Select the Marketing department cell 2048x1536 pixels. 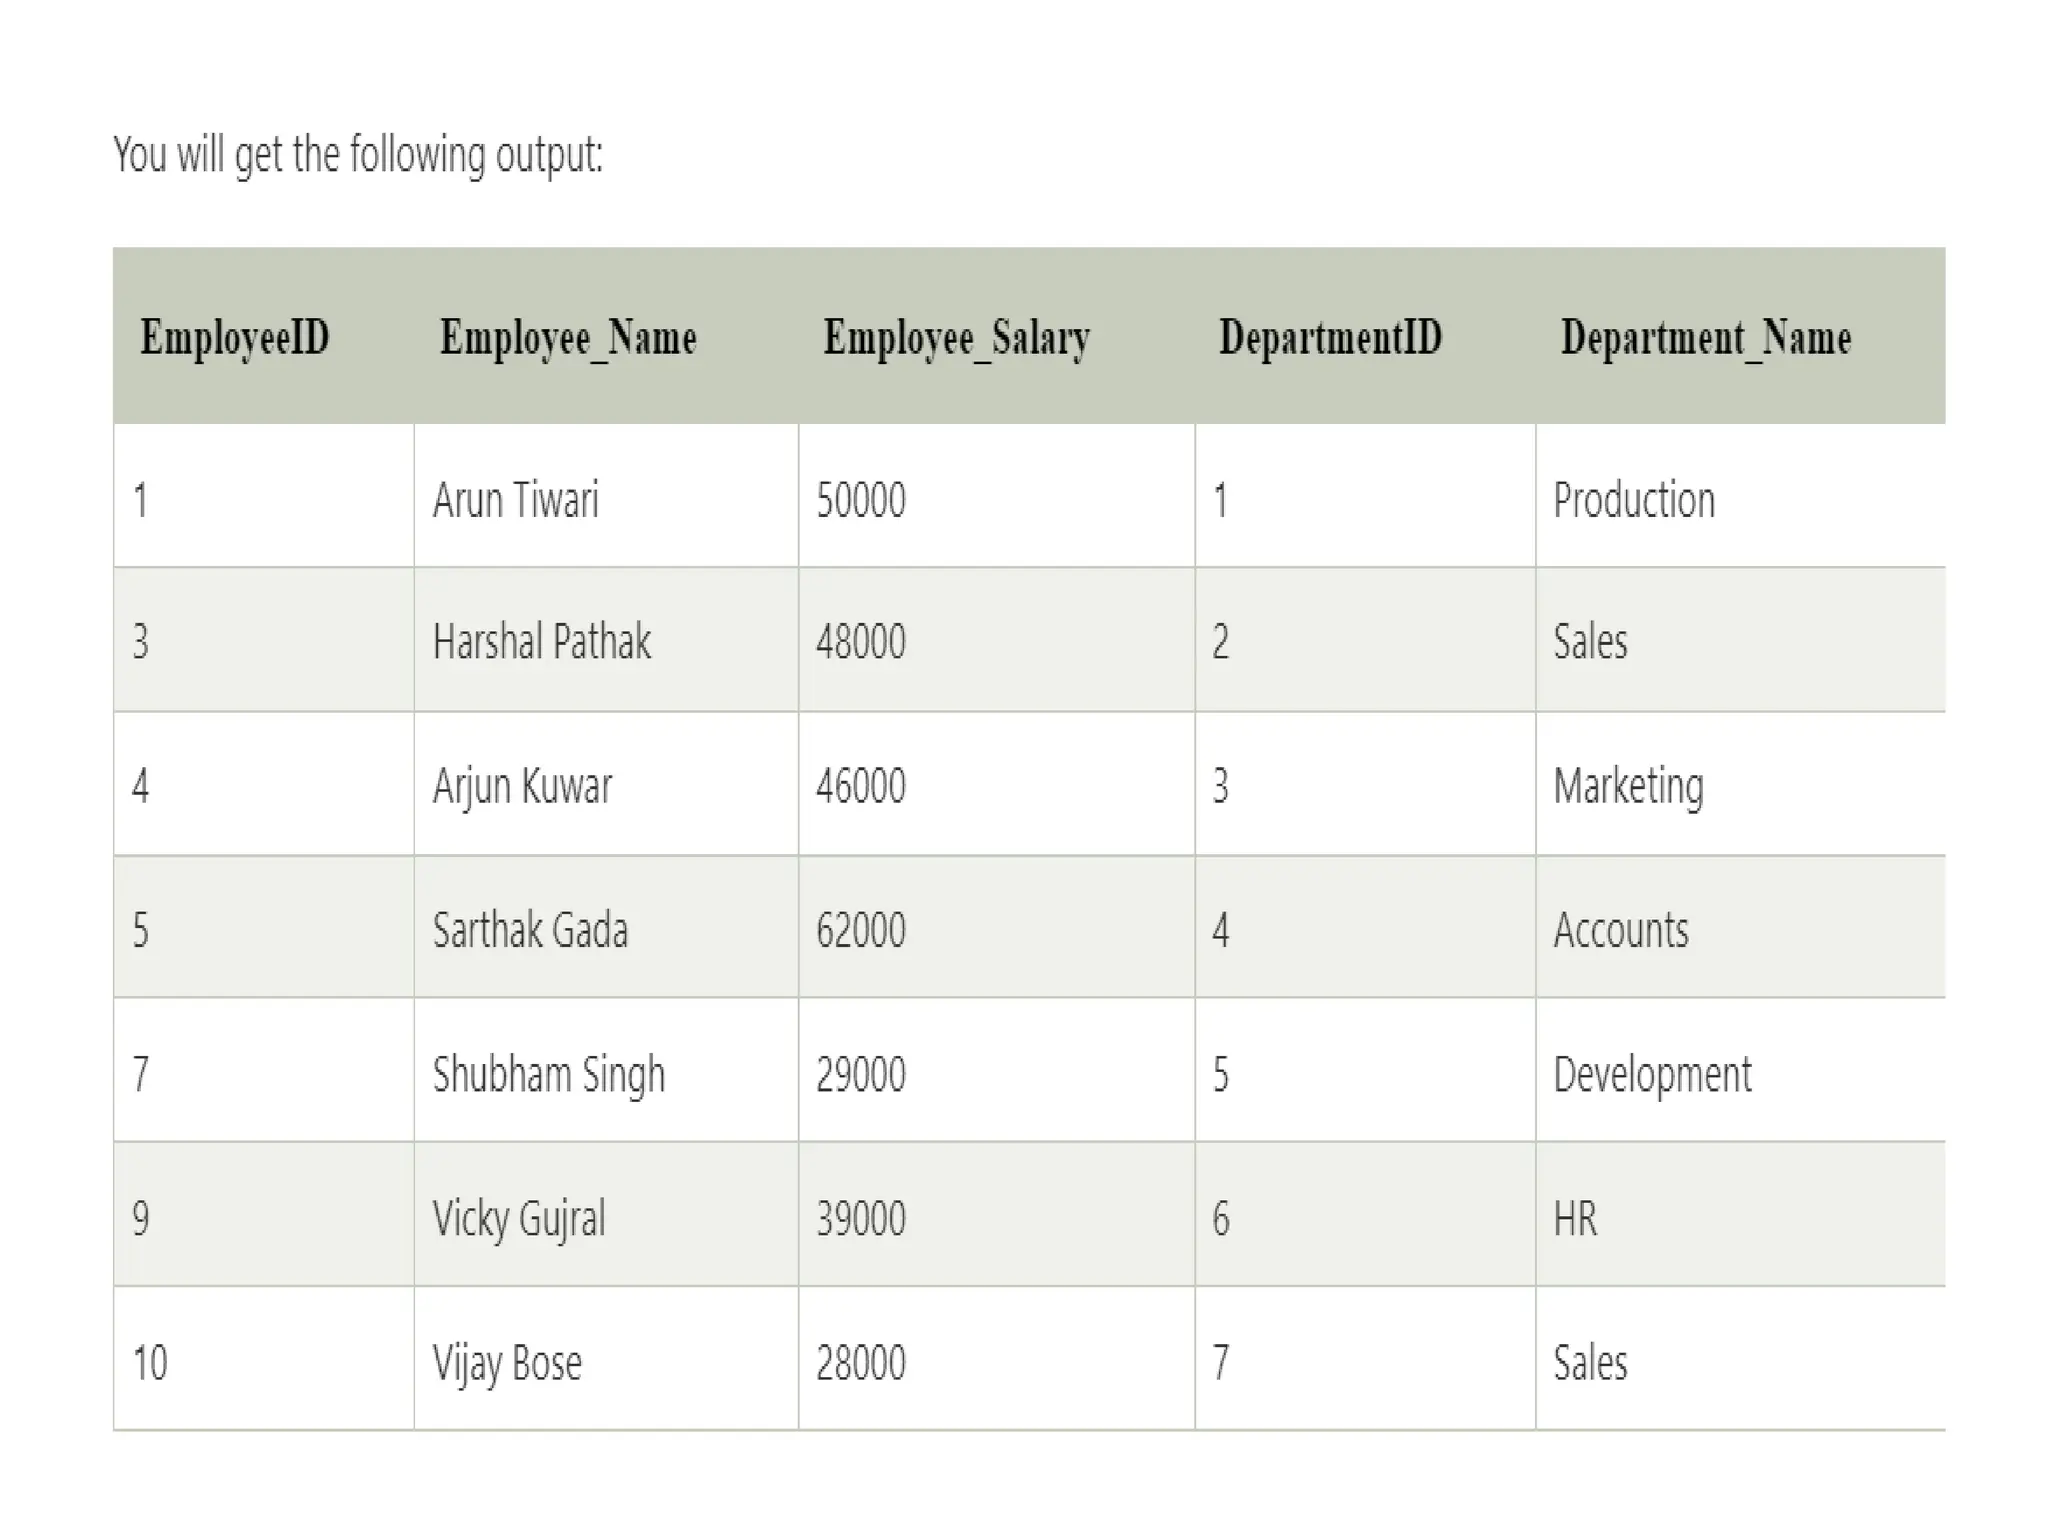click(1628, 785)
